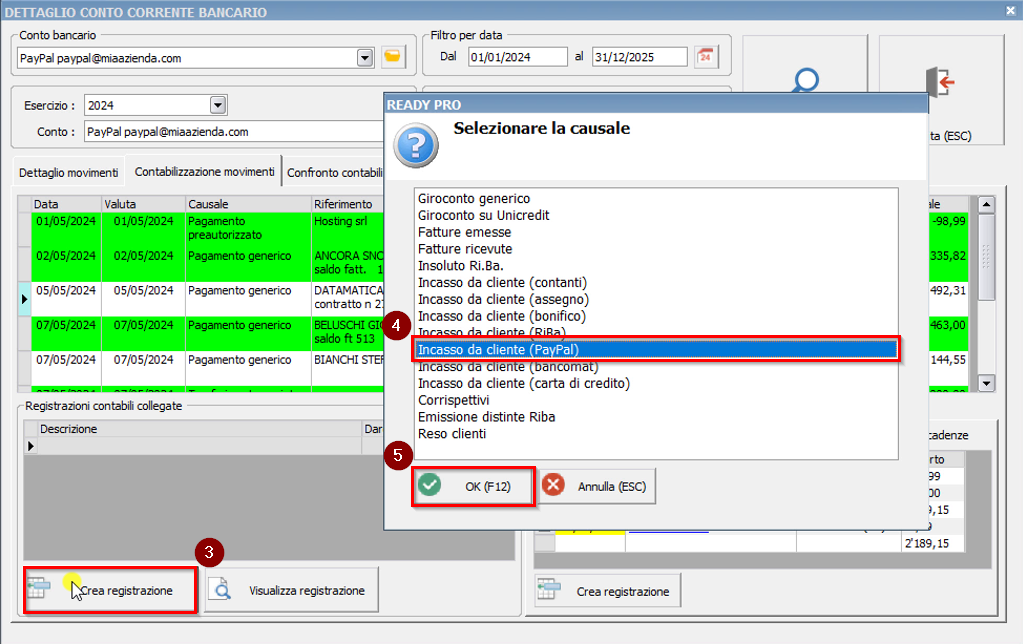Click the Dal start date field
Viewport: 1023px width, 644px height.
pos(517,57)
